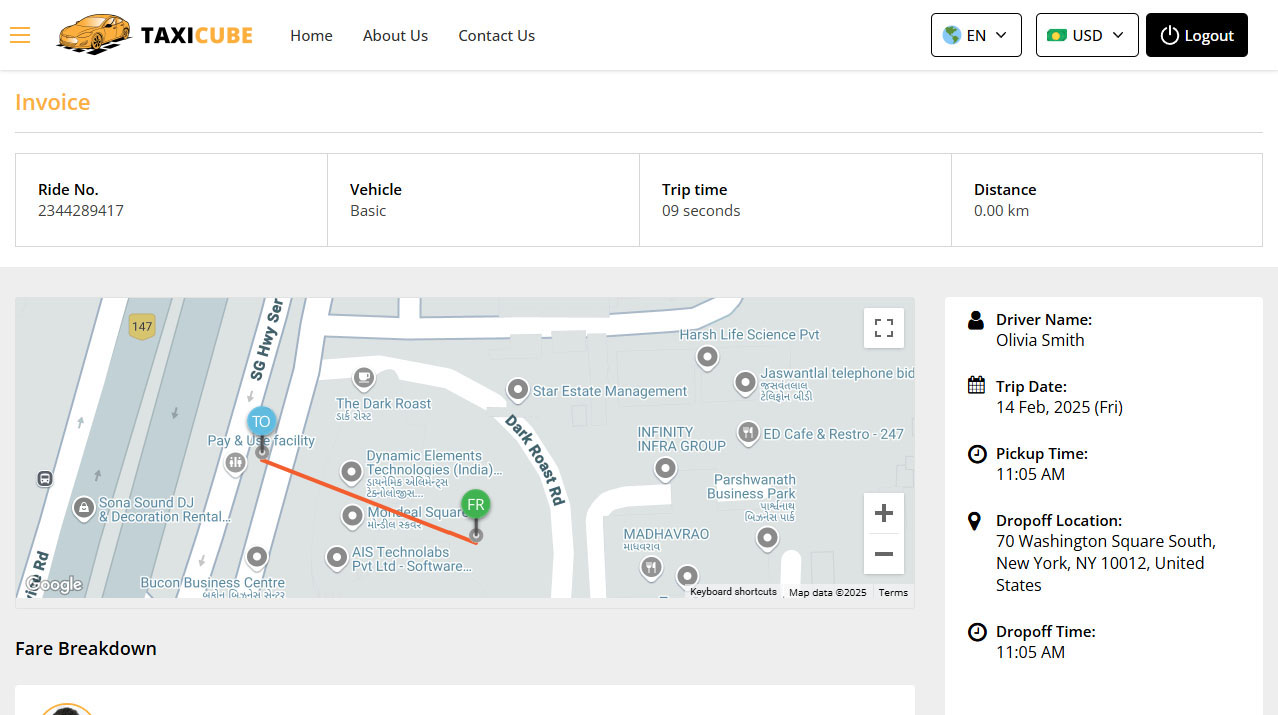Click the clock icon beside Dropoff Time
1278x715 pixels.
pyautogui.click(x=976, y=631)
